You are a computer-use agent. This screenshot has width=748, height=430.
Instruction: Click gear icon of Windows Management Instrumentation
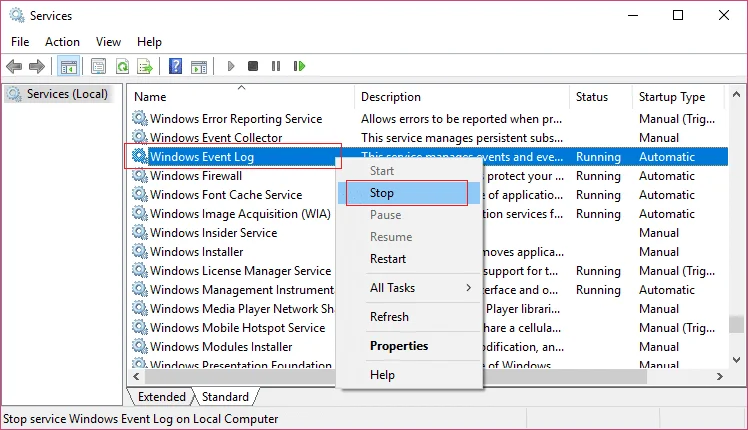140,289
